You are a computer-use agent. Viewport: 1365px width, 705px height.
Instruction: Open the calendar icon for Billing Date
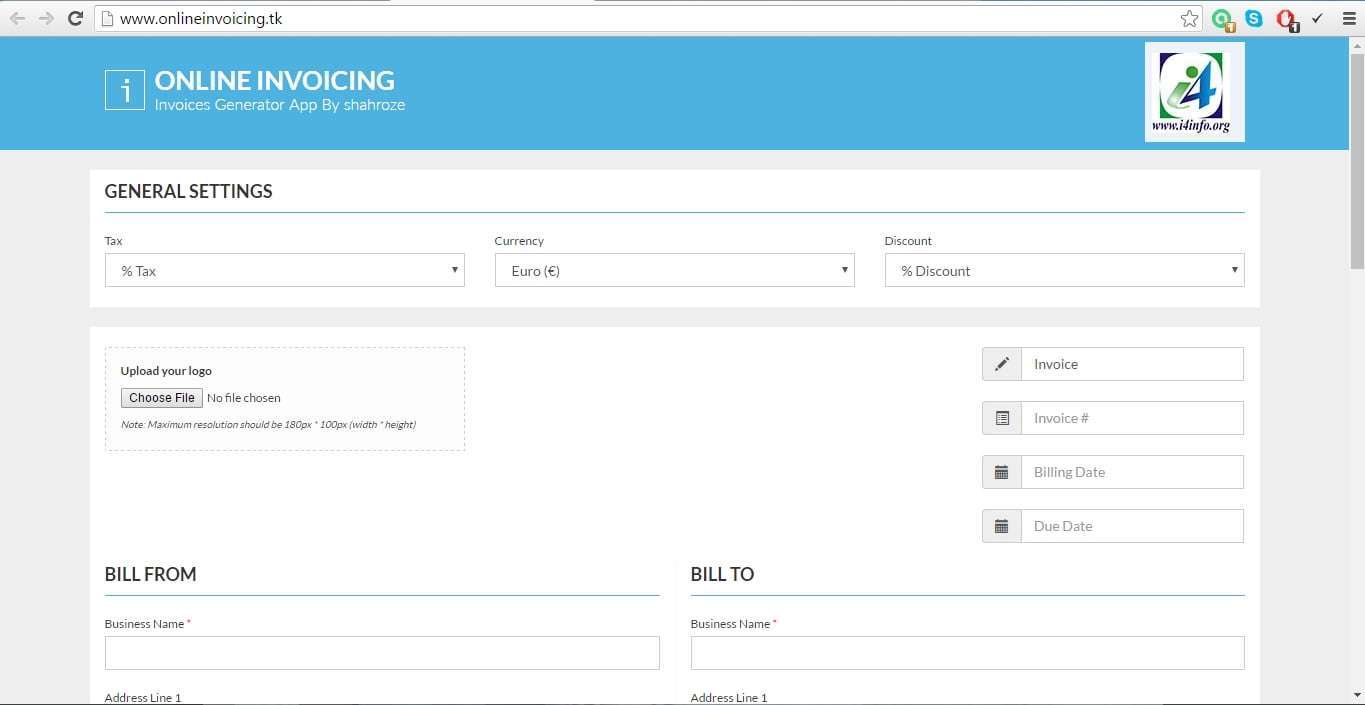(x=1001, y=471)
